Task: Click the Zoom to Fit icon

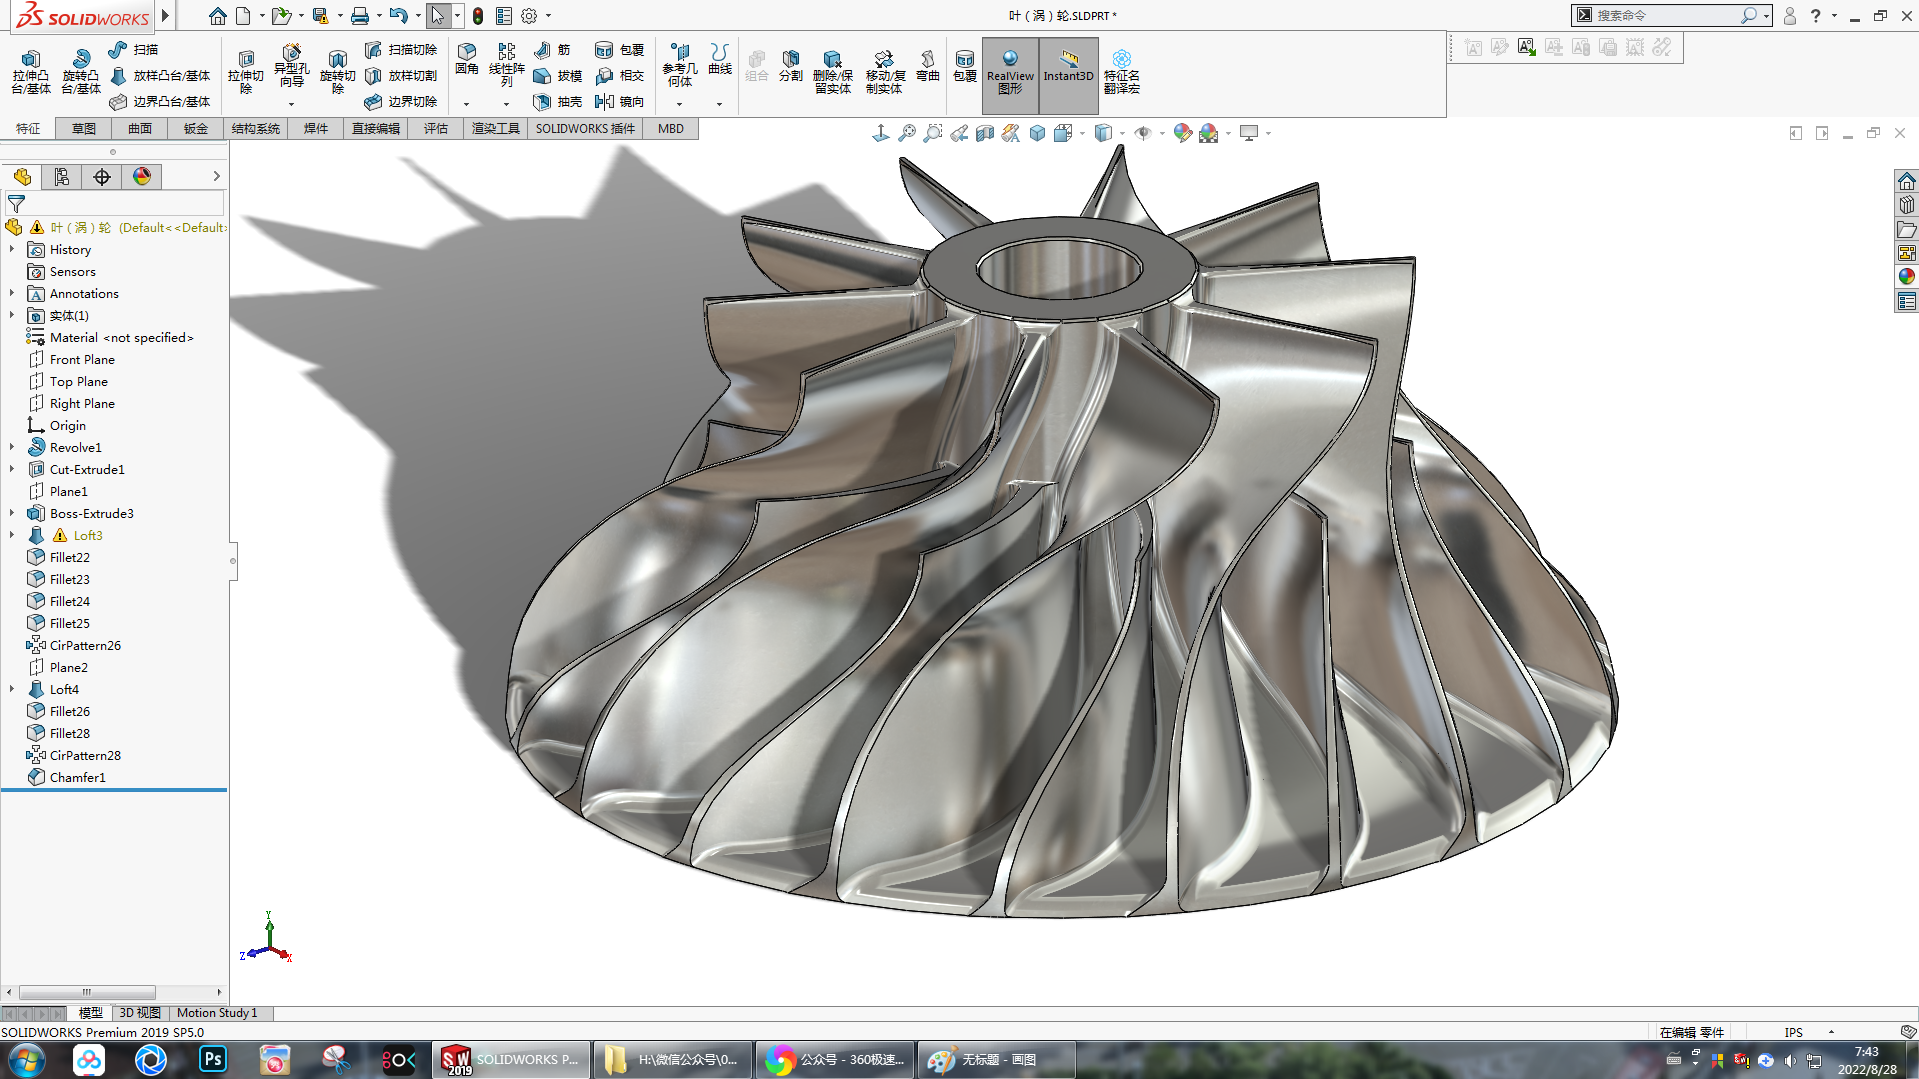Action: coord(907,133)
